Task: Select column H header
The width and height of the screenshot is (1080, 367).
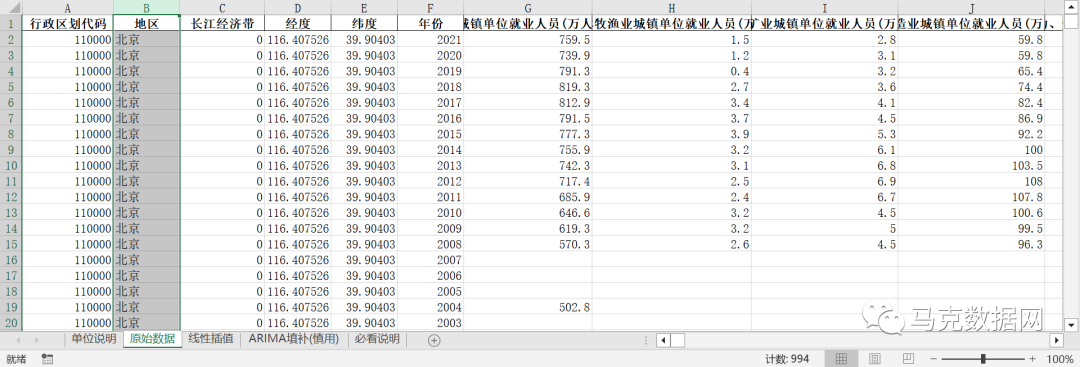Action: (x=672, y=8)
